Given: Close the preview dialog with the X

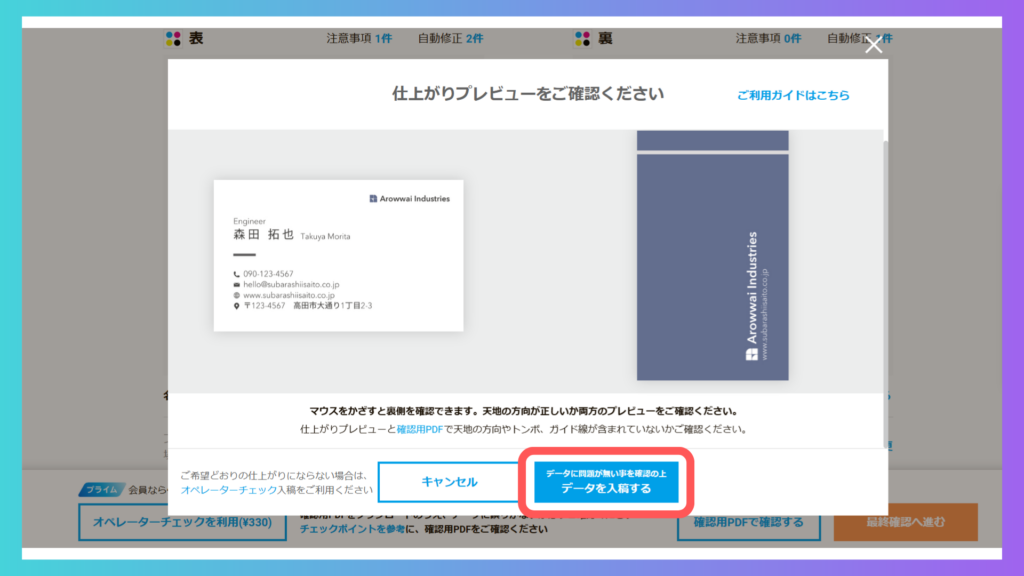Looking at the screenshot, I should tap(873, 46).
